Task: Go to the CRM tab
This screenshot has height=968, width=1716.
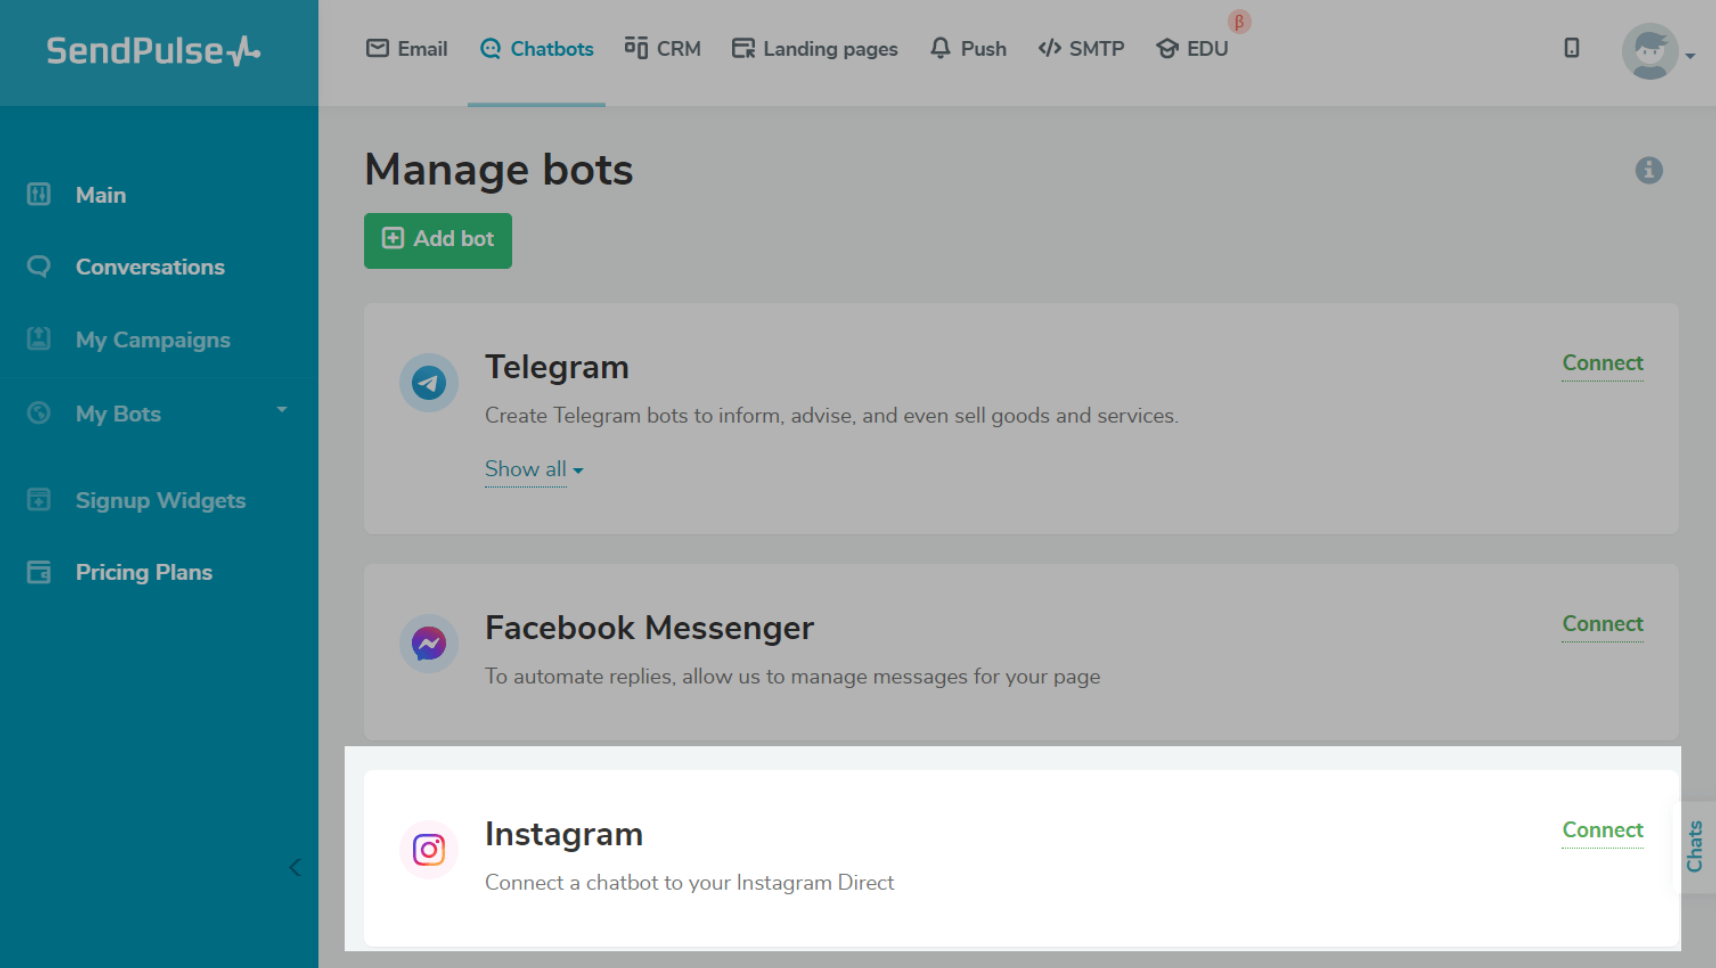Action: [x=662, y=49]
